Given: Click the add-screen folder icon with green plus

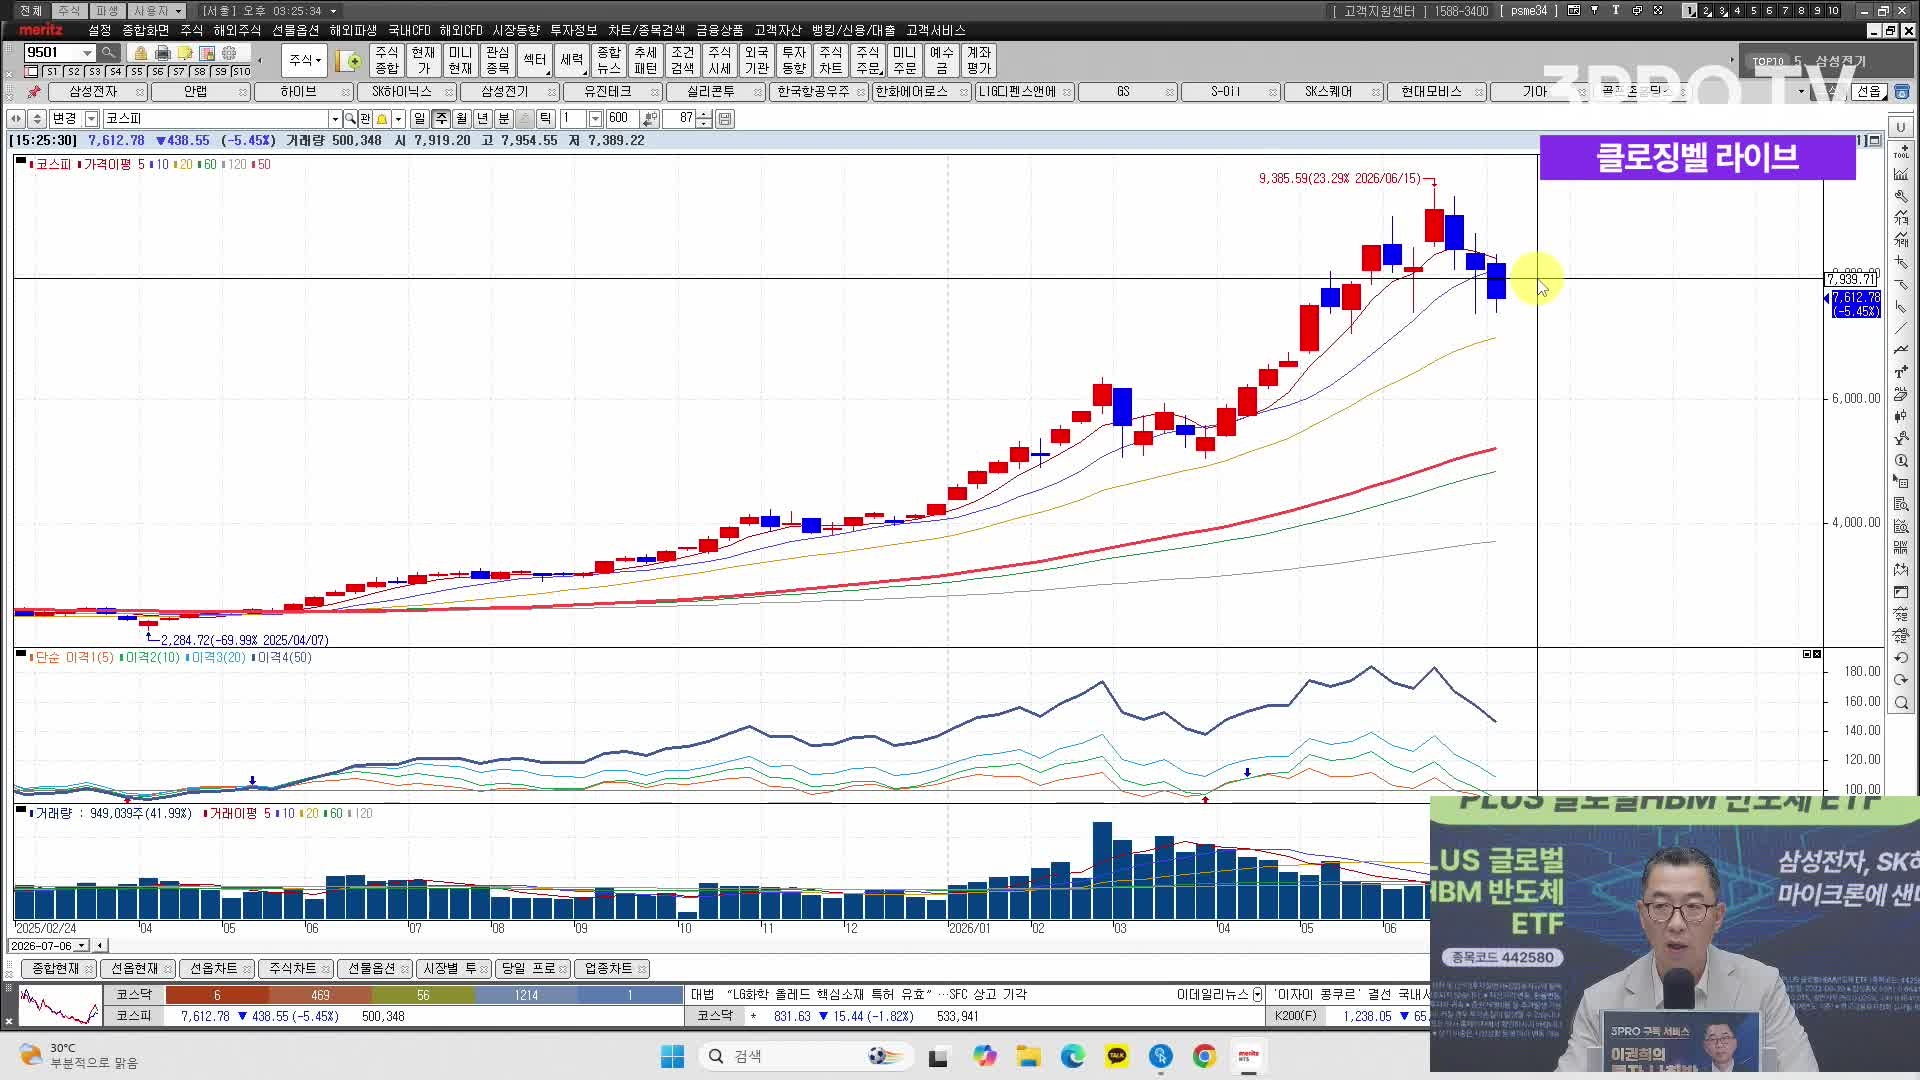Looking at the screenshot, I should pyautogui.click(x=349, y=61).
